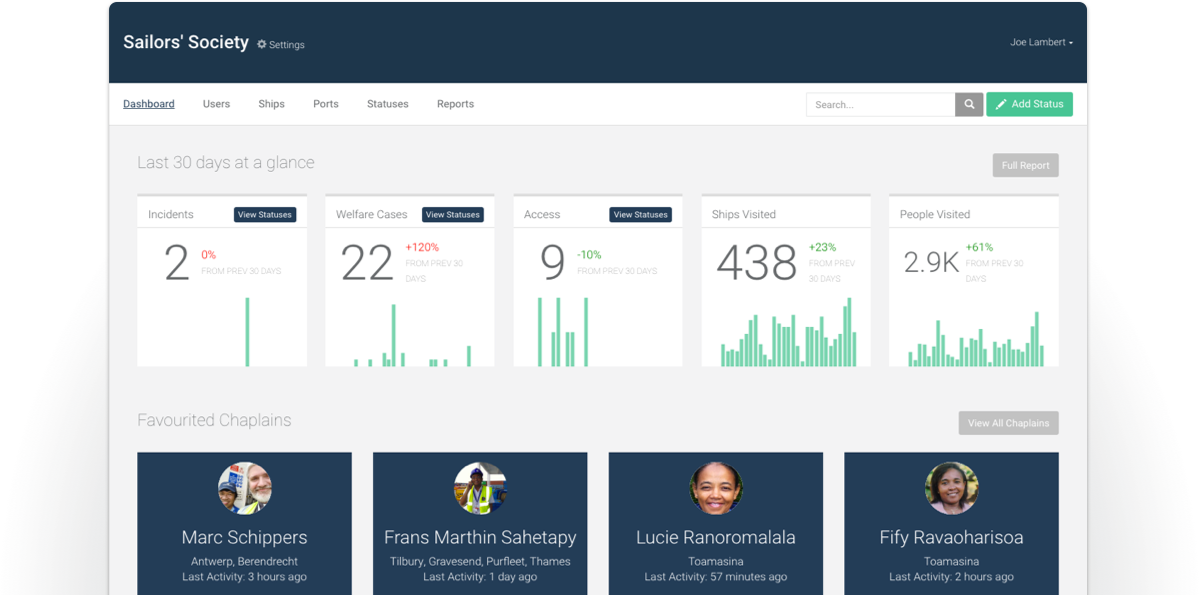Go to the Dashboard tab
The image size is (1199, 595).
point(148,104)
